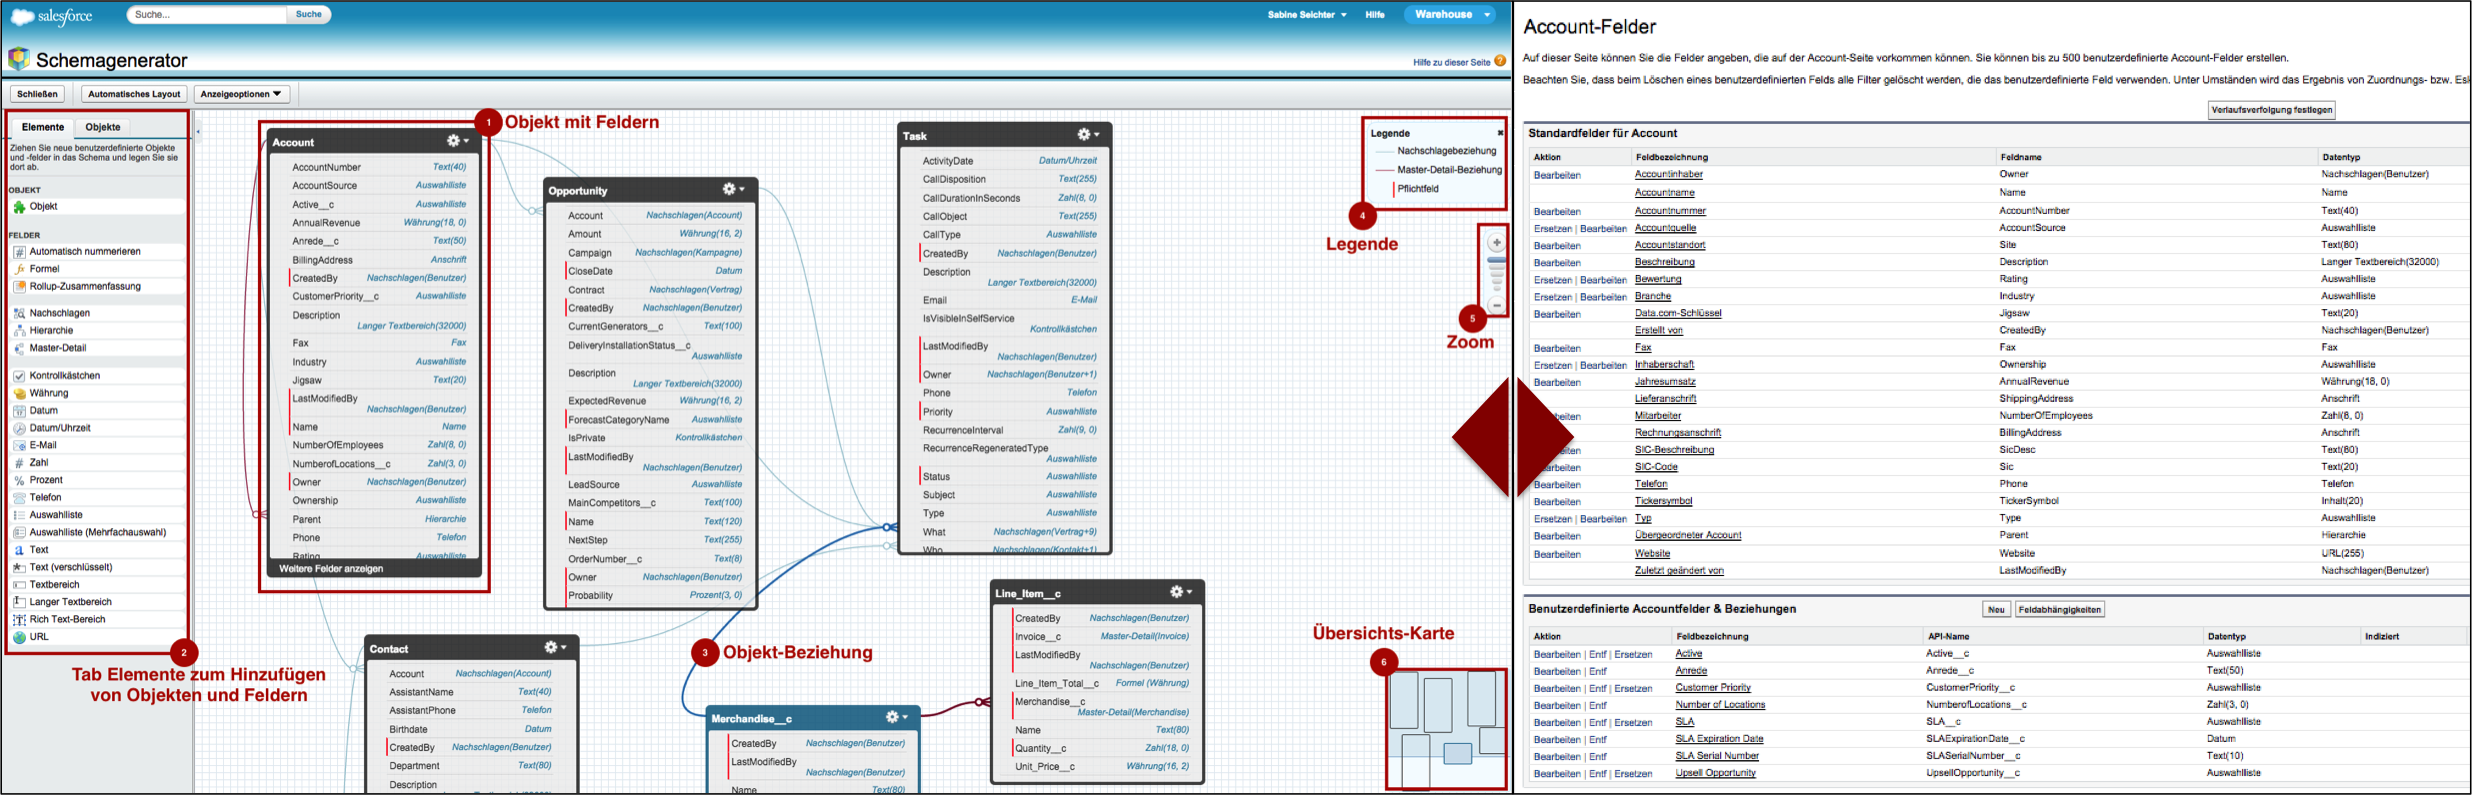The width and height of the screenshot is (2472, 795).
Task: Collapse the sidebar with the arrow handle
Action: [x=198, y=131]
